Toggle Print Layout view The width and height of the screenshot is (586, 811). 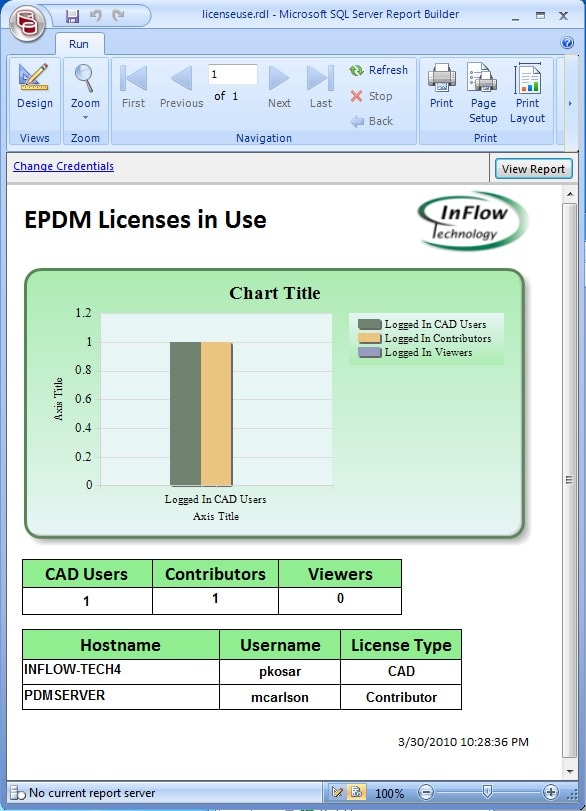click(x=528, y=94)
